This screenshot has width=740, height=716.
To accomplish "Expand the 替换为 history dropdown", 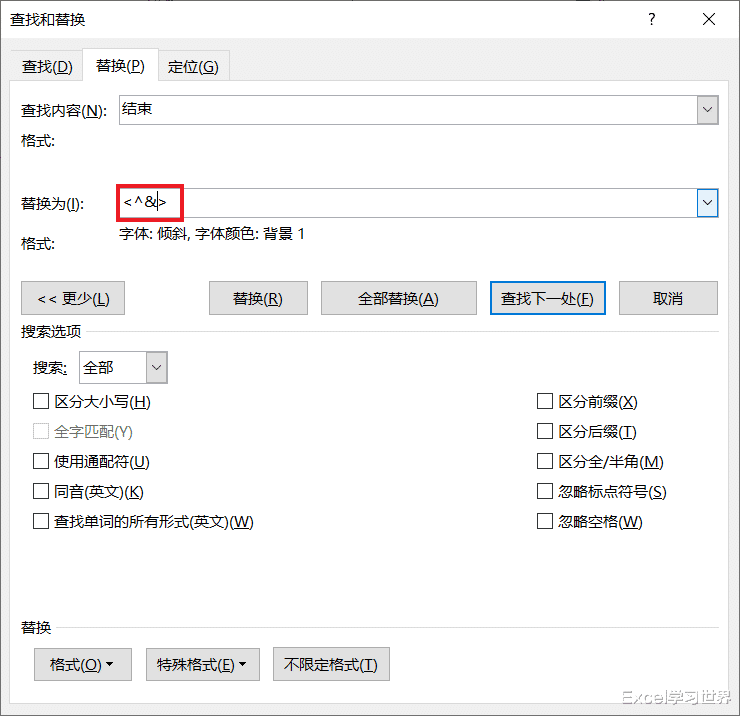I will (x=707, y=203).
